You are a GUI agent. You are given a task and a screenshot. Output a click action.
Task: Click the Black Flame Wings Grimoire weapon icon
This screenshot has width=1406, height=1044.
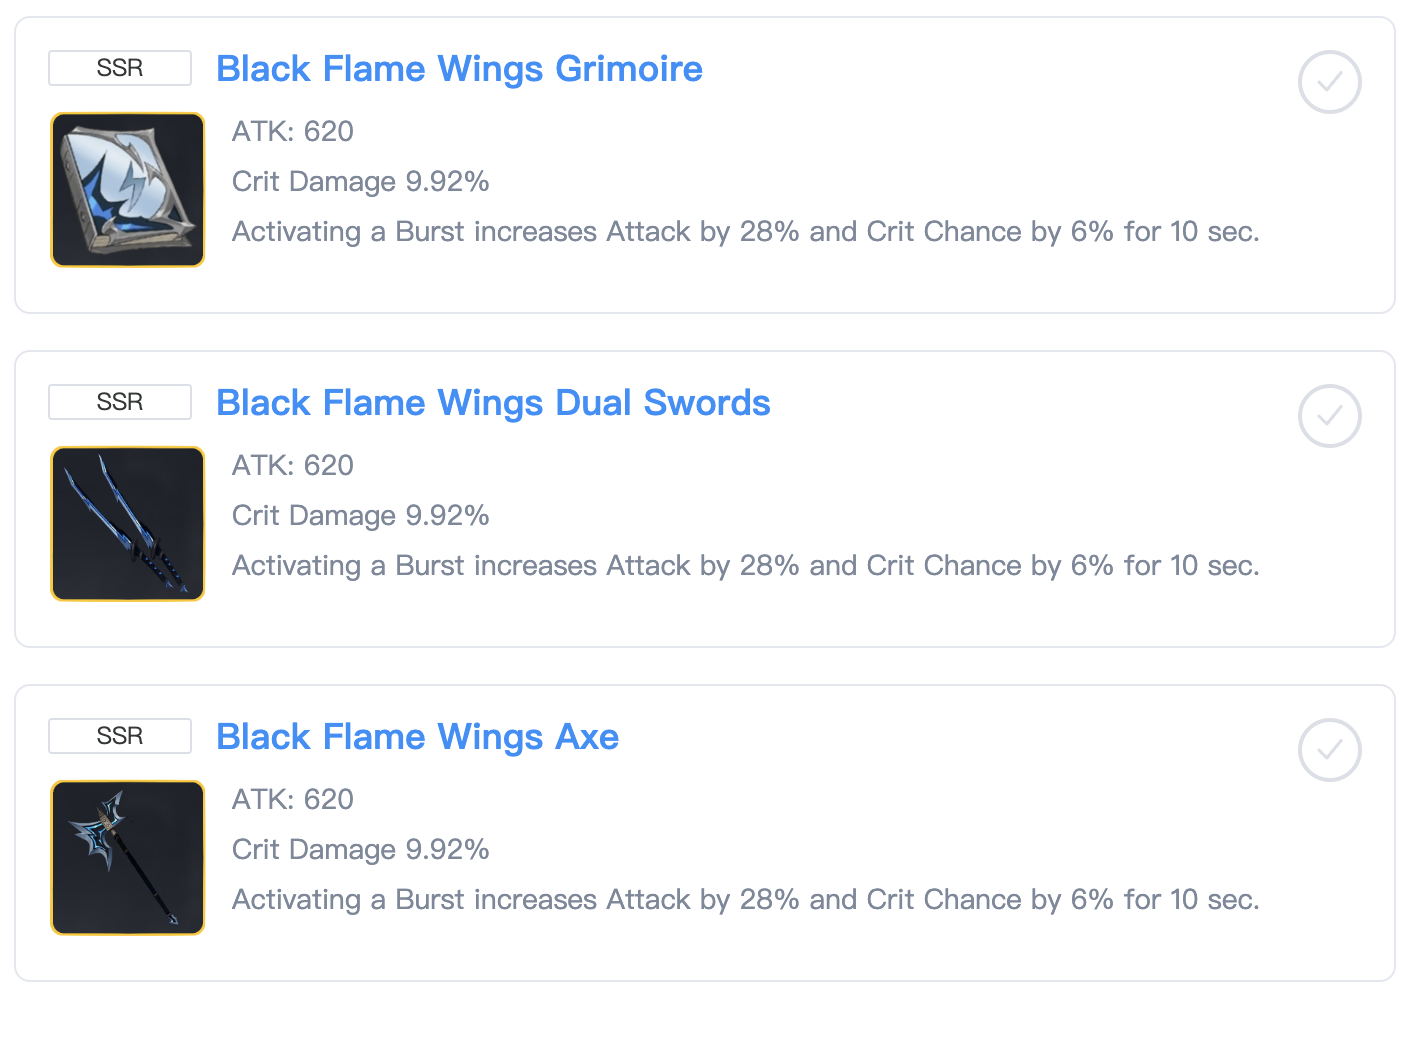[127, 189]
